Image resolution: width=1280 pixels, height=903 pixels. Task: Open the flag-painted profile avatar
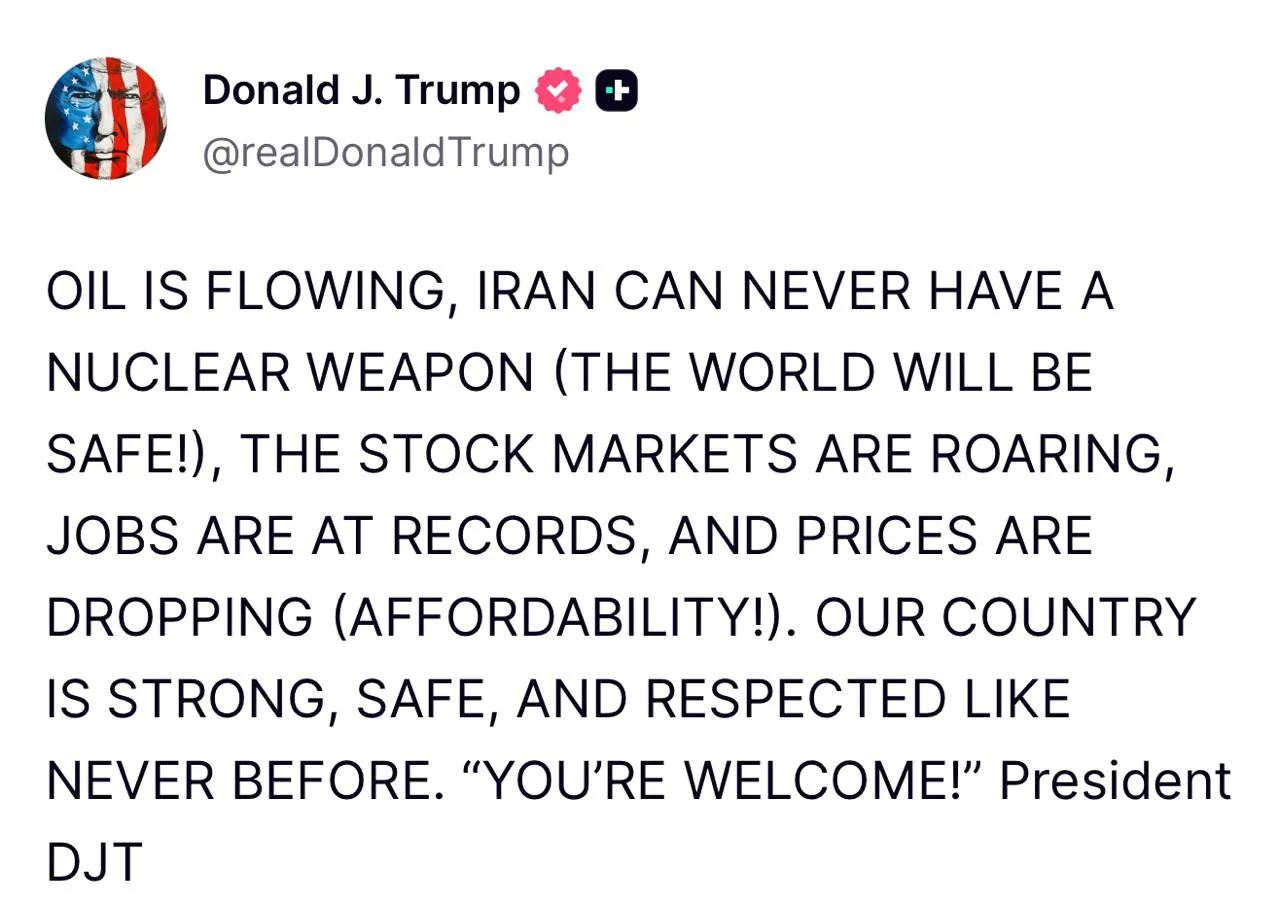pyautogui.click(x=106, y=119)
